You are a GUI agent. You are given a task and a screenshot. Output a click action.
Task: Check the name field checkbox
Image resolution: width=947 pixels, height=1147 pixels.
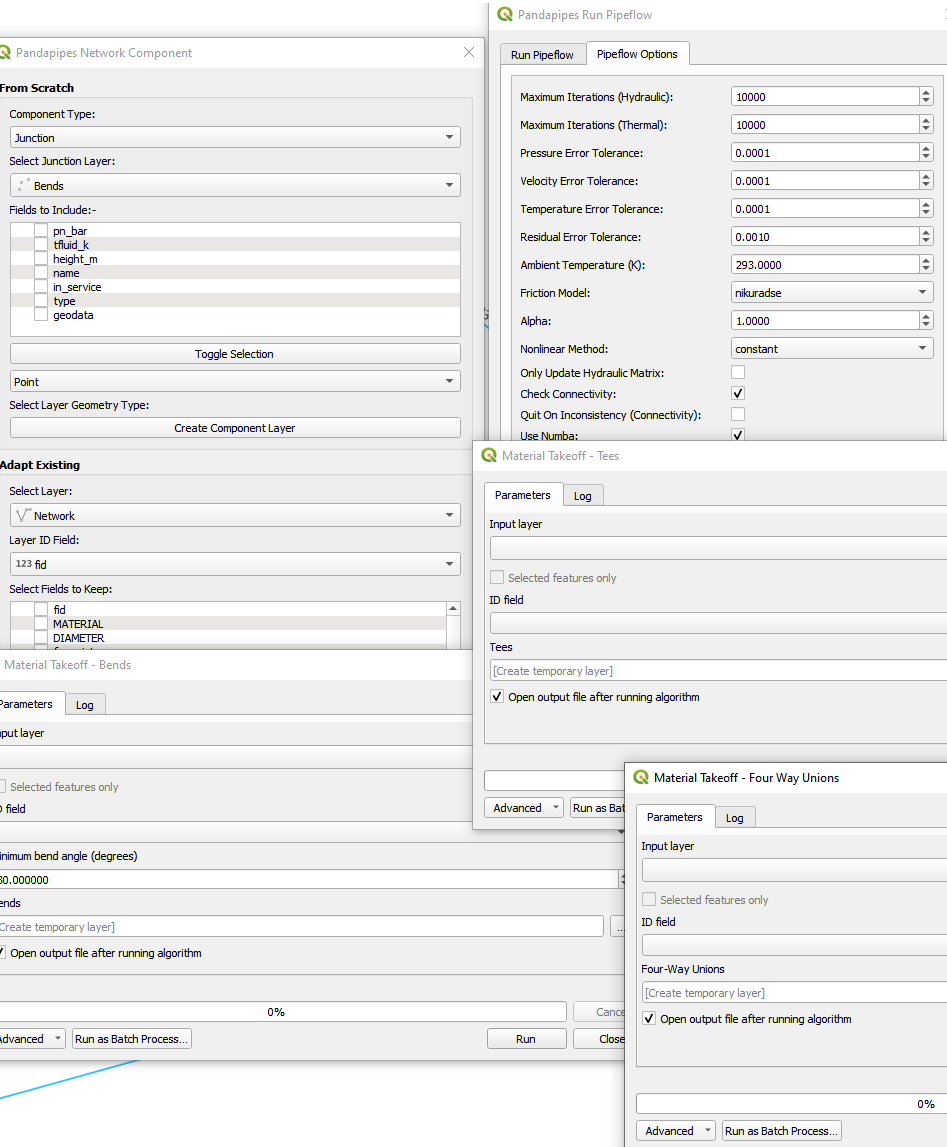tap(41, 272)
